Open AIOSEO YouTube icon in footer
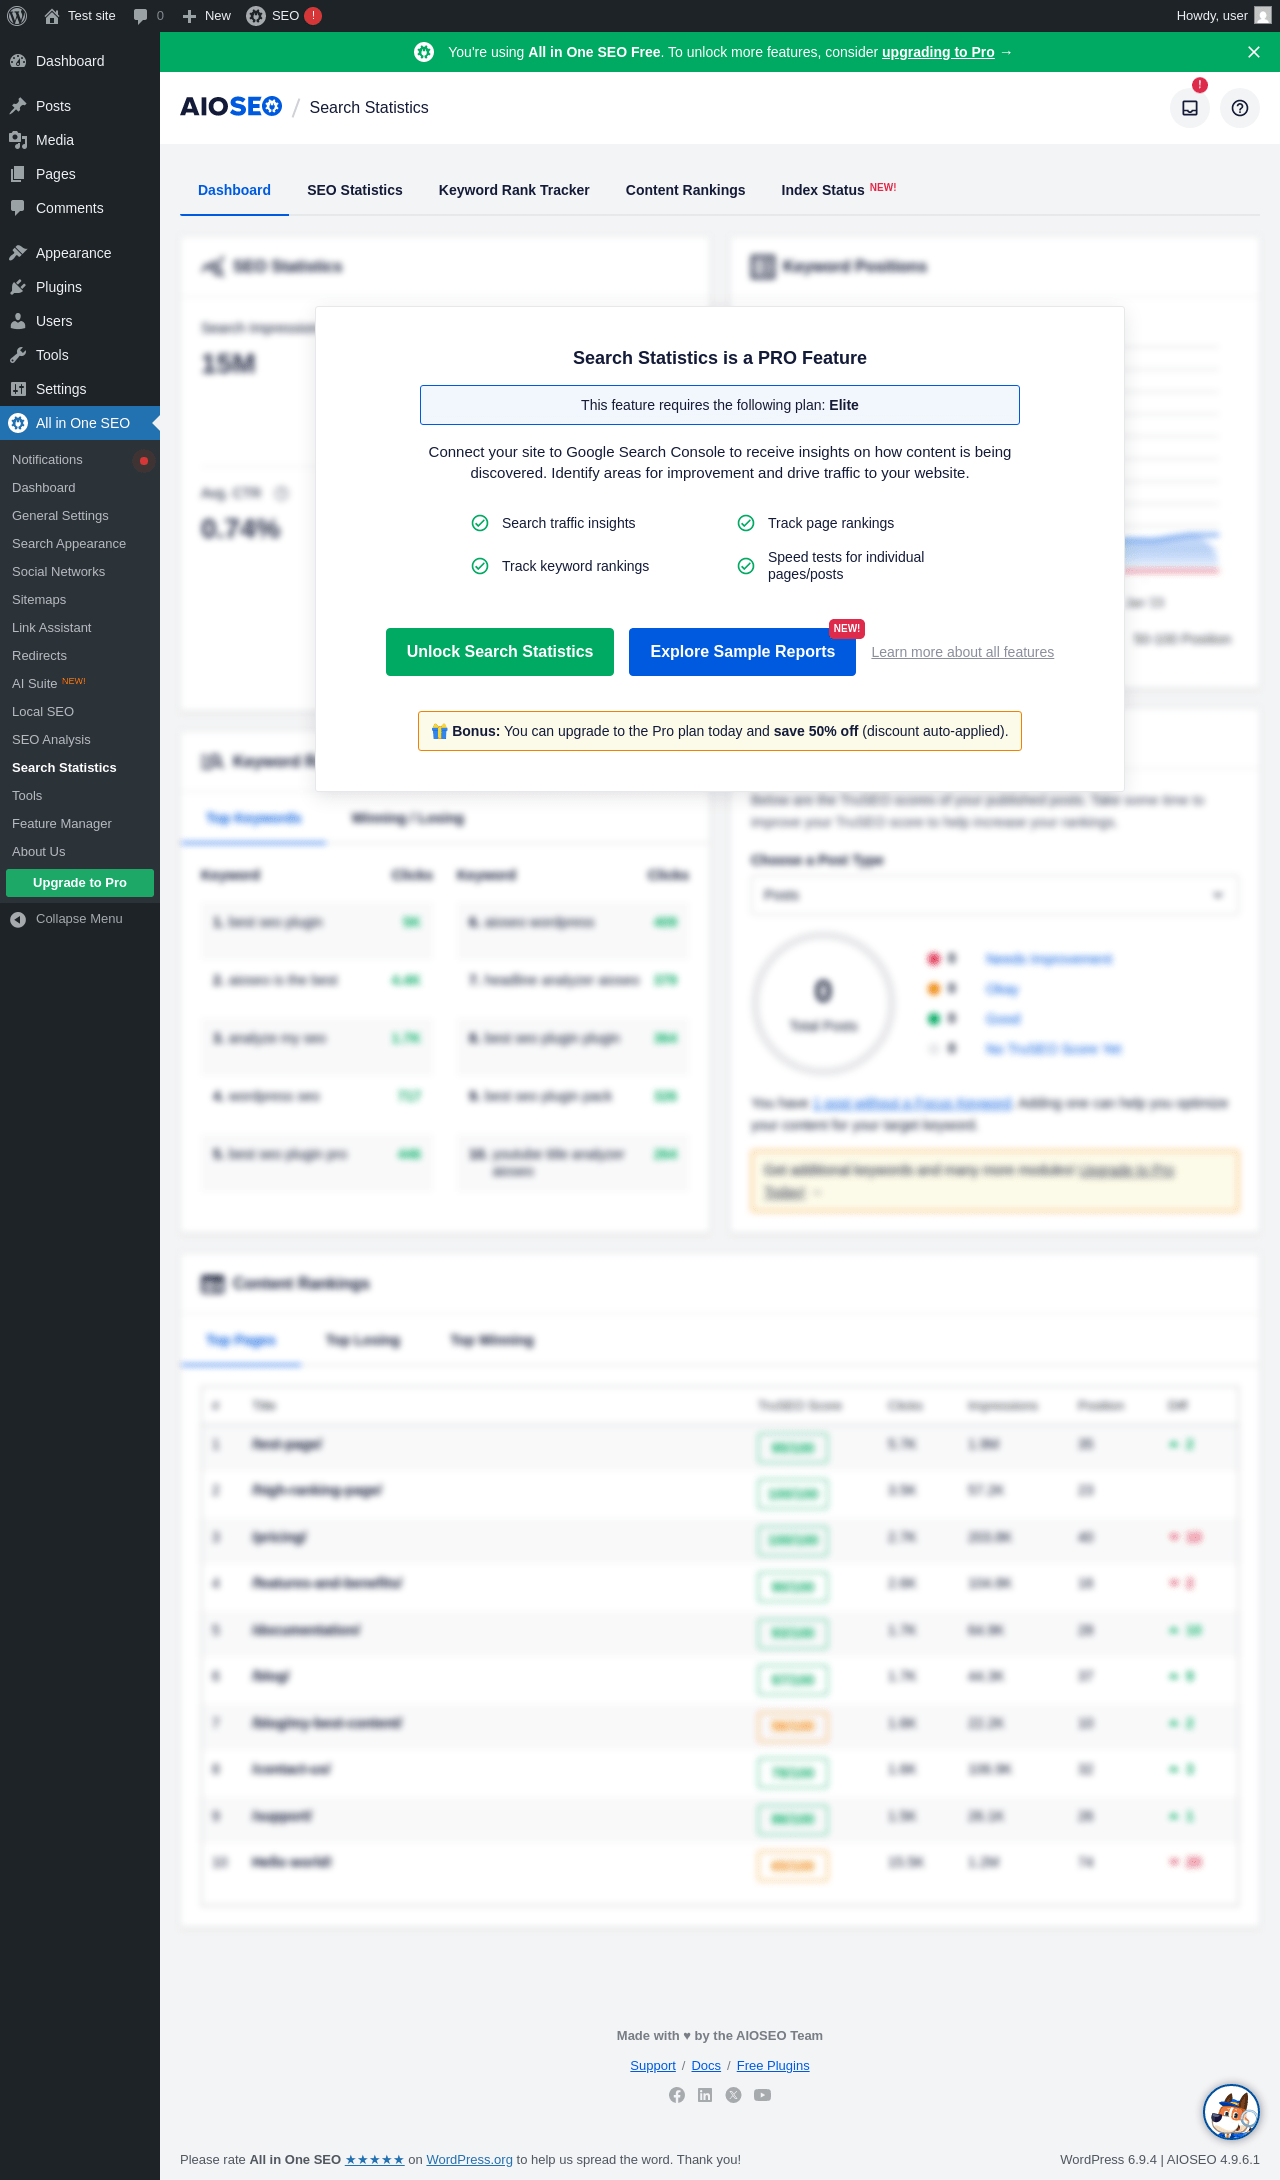Image resolution: width=1280 pixels, height=2180 pixels. tap(762, 2095)
